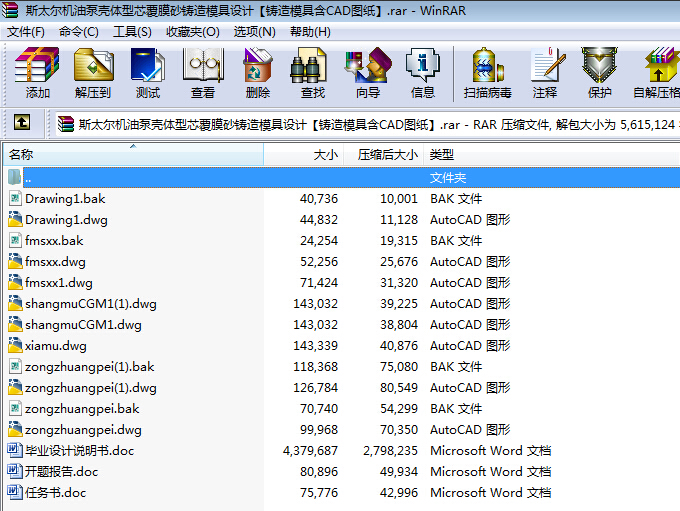
Task: Click the WinRAR title bar app icon
Action: point(10,10)
